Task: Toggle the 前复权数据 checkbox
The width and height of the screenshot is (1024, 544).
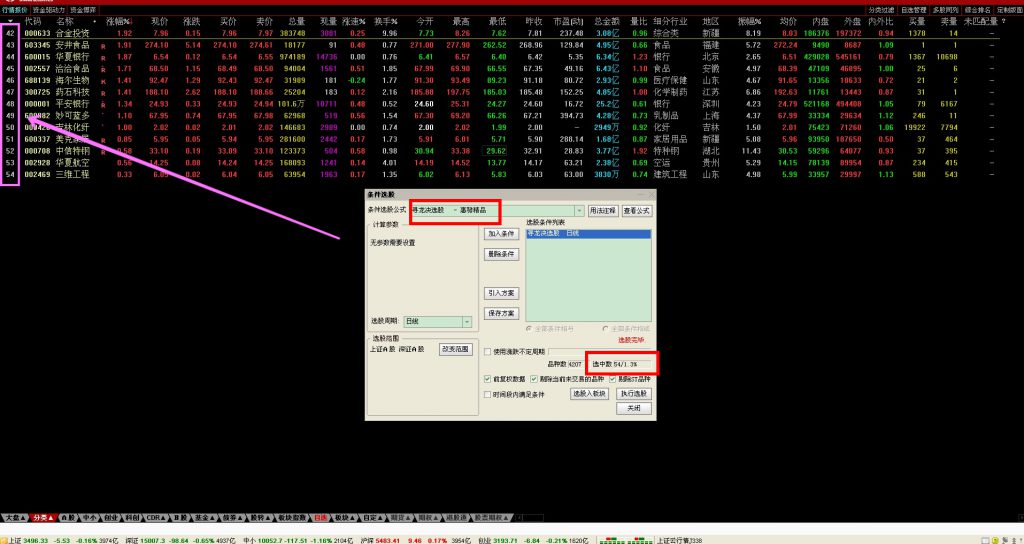Action: coord(487,379)
